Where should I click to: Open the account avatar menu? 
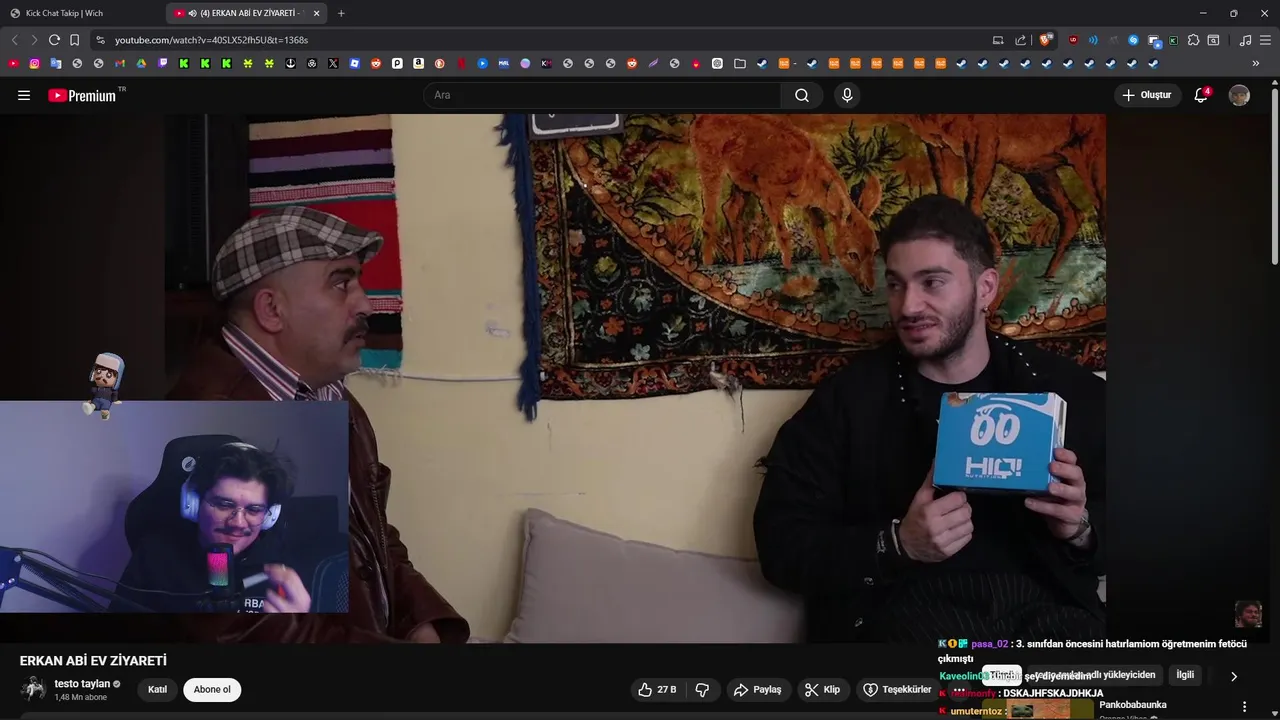pyautogui.click(x=1239, y=95)
